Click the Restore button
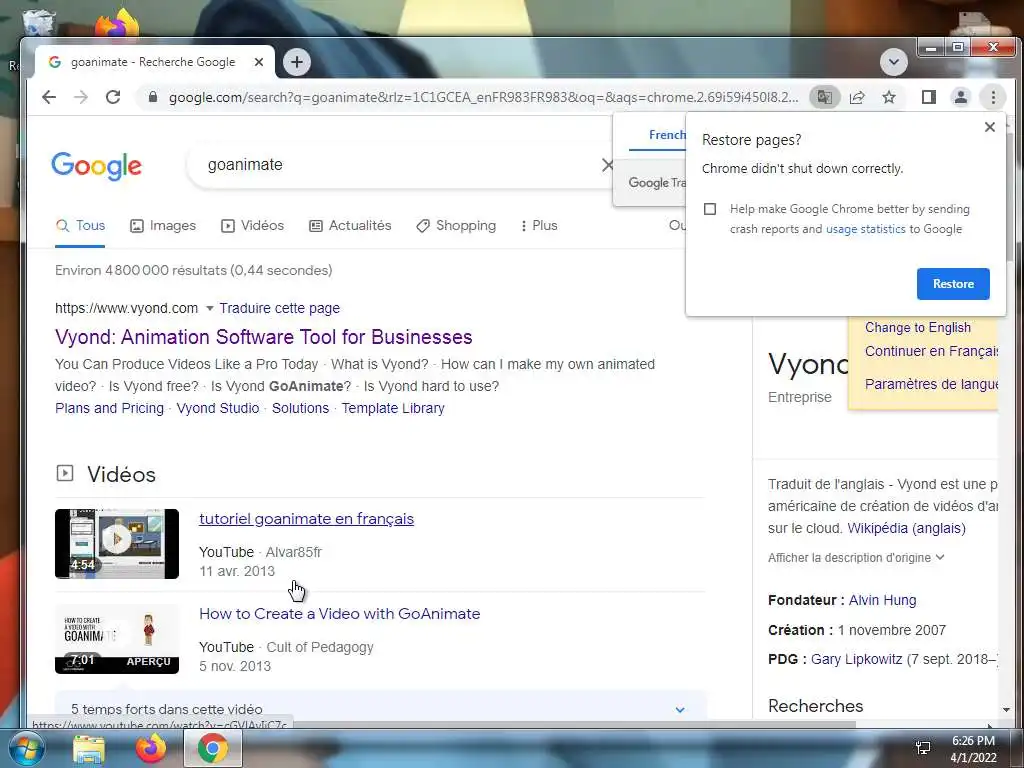The height and width of the screenshot is (768, 1024). (x=953, y=284)
